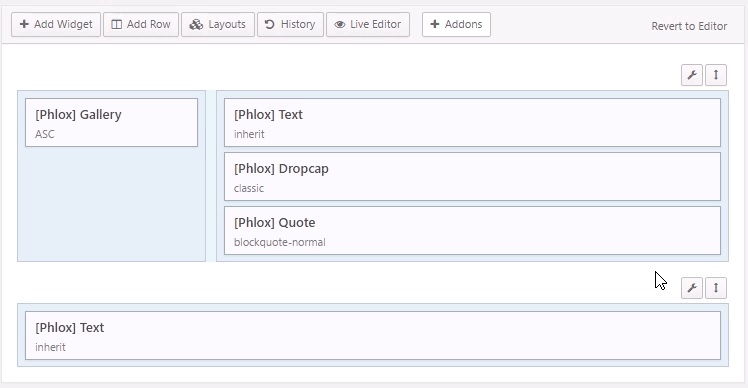Click the Add Row button
This screenshot has height=388, width=748.
(x=141, y=24)
